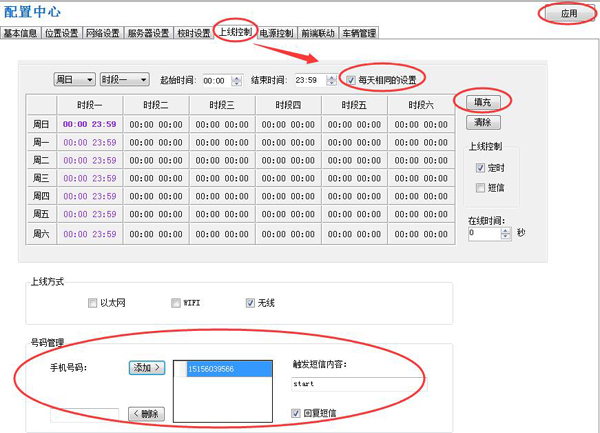Click the 清除 clear button
This screenshot has height=433, width=600.
[x=483, y=122]
